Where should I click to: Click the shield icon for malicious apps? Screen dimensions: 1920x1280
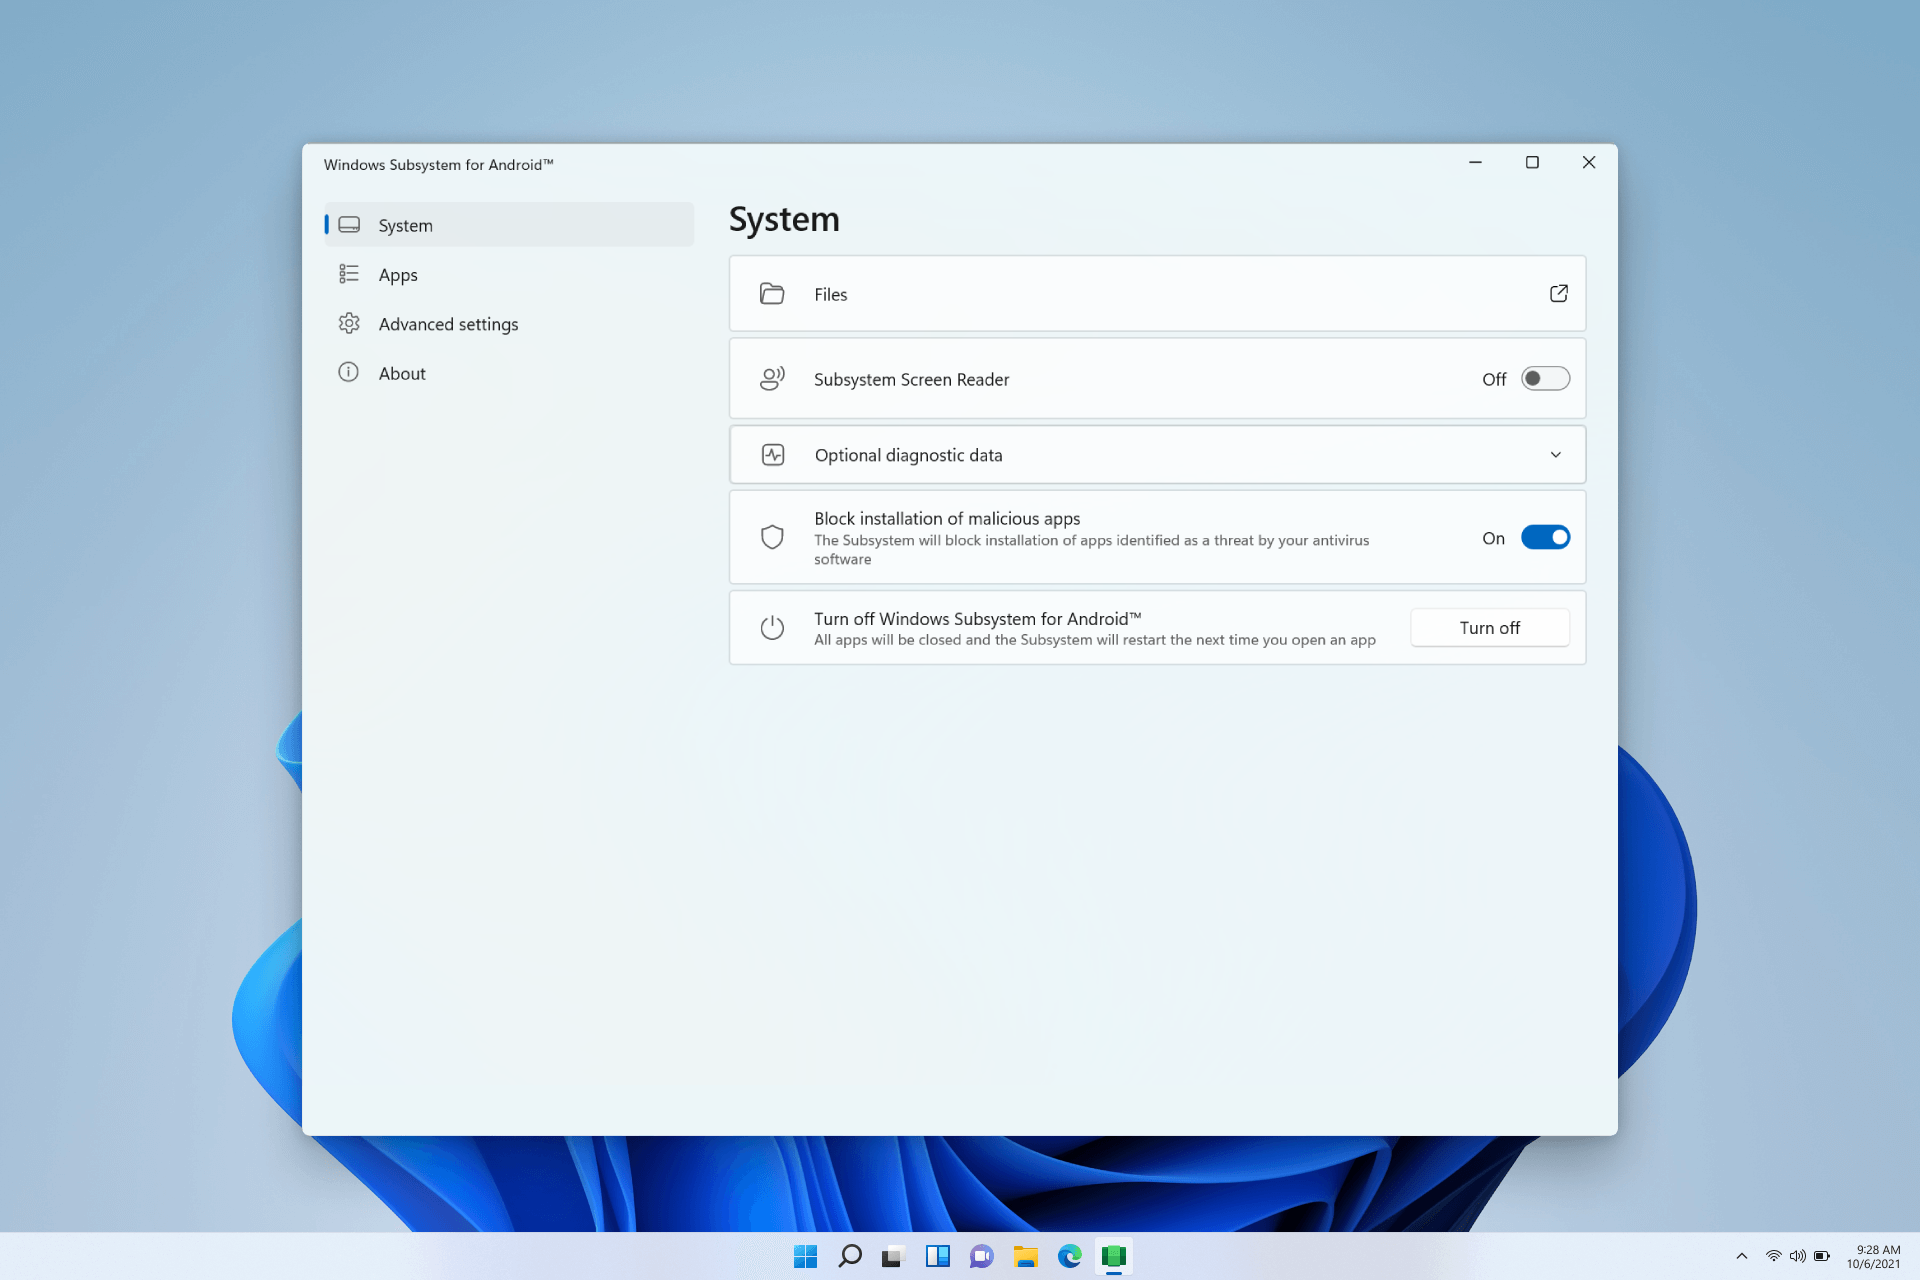(x=771, y=537)
